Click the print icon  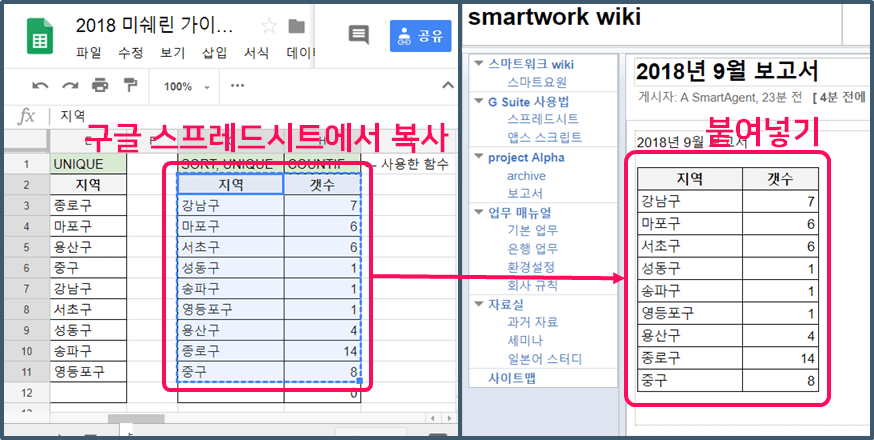click(x=100, y=86)
